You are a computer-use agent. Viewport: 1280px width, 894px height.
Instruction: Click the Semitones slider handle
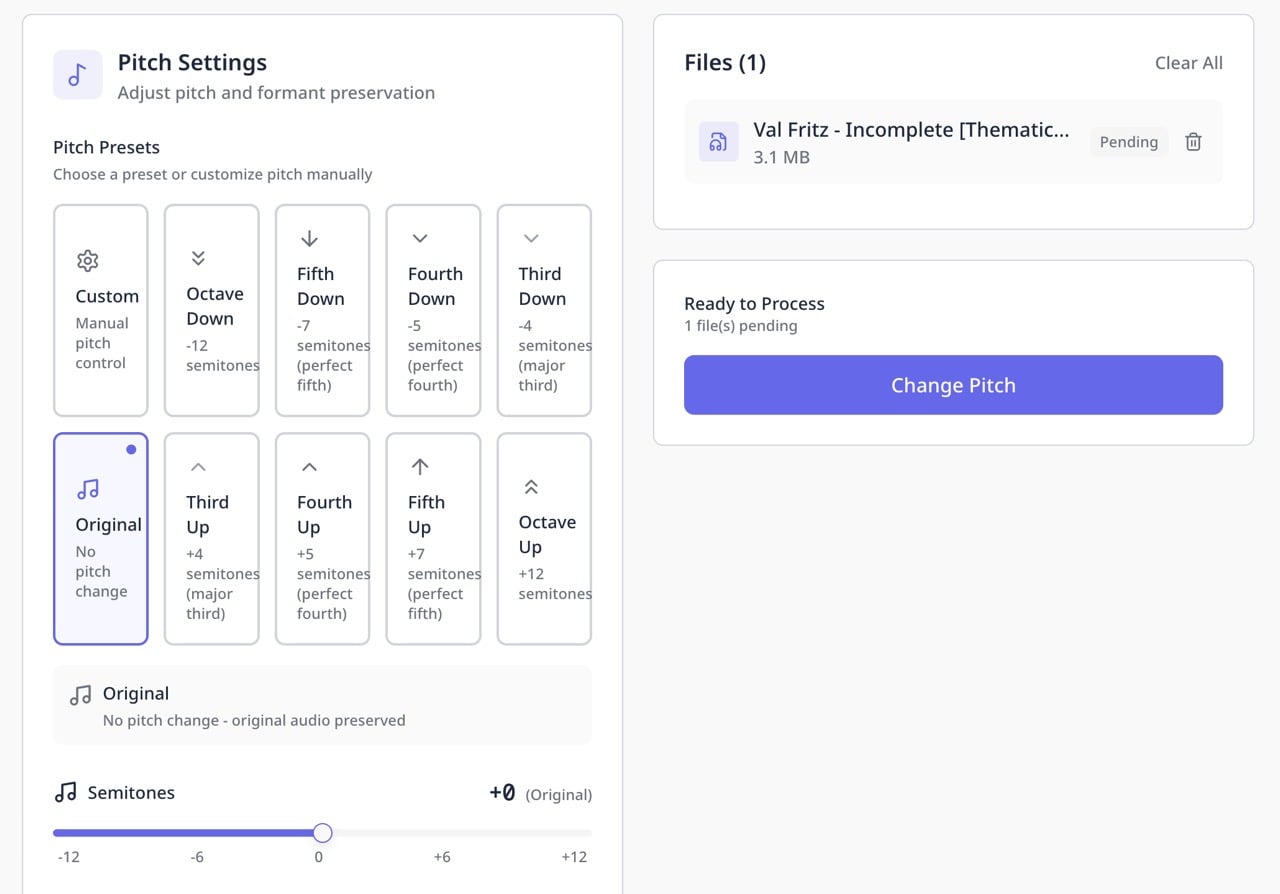tap(322, 833)
